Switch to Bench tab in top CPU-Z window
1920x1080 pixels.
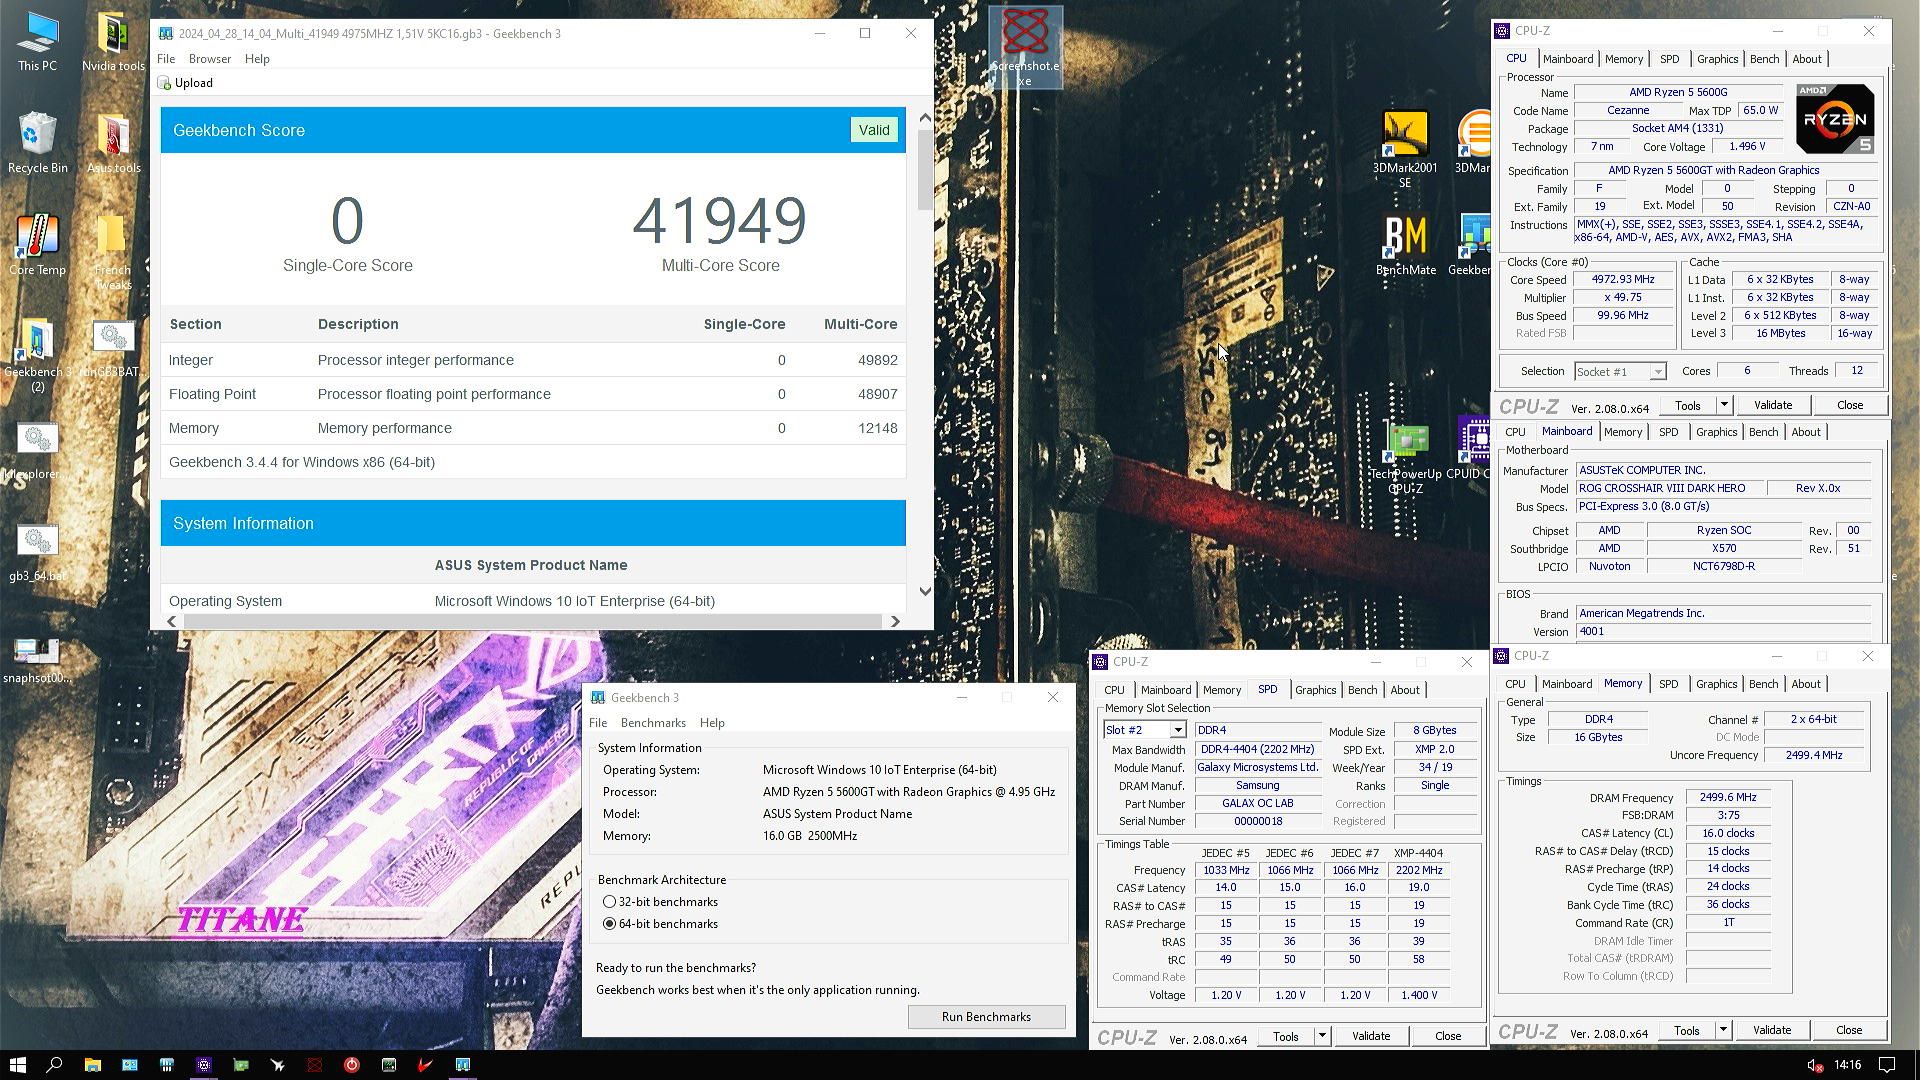[x=1764, y=59]
